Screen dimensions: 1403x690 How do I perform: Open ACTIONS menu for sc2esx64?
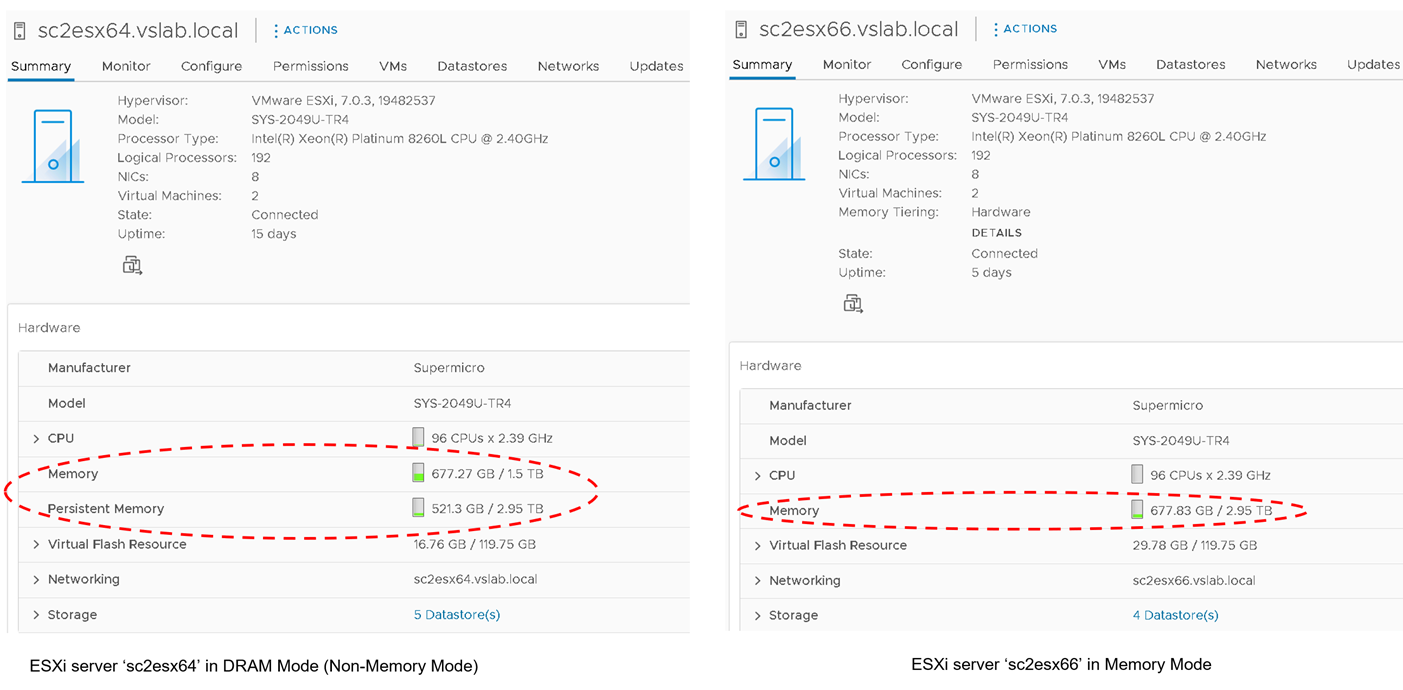[305, 31]
